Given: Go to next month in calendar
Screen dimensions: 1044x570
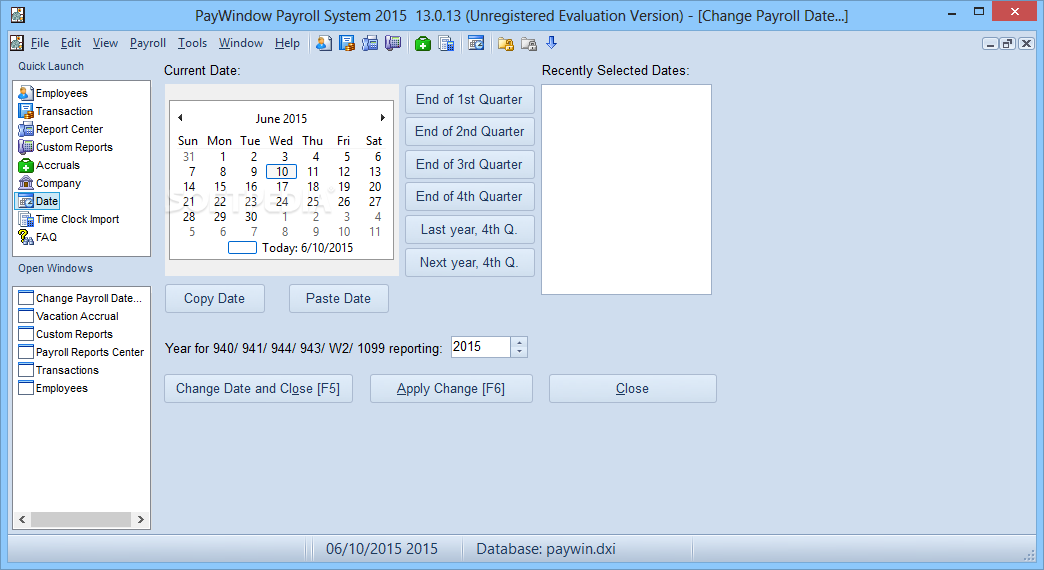Looking at the screenshot, I should point(383,118).
